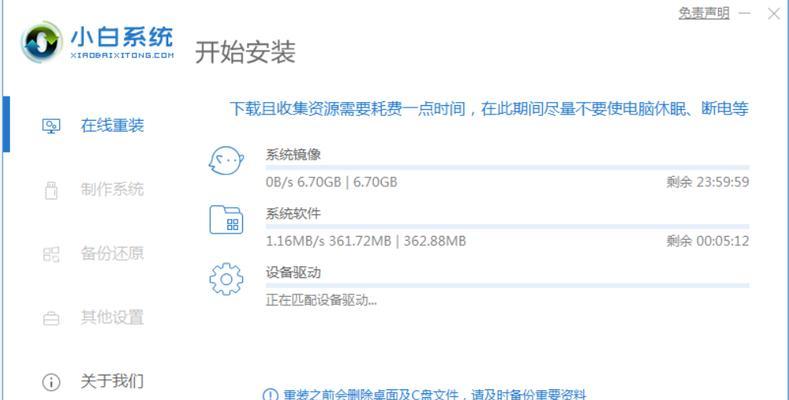Screen dimensions: 789x400
Task: Open 备份还原 sidebar item
Action: click(112, 254)
